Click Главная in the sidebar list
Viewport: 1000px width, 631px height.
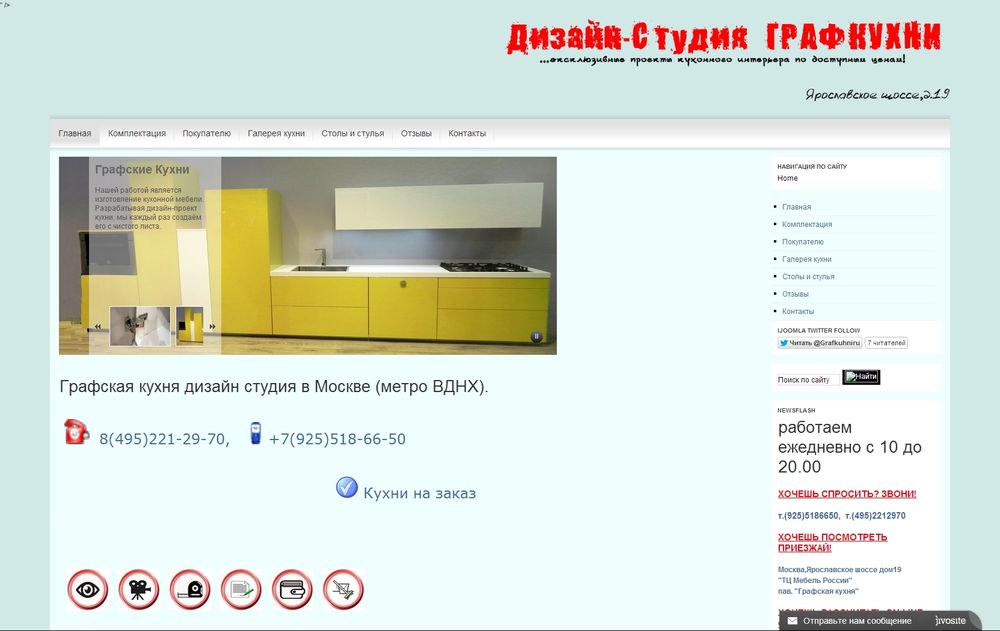797,207
